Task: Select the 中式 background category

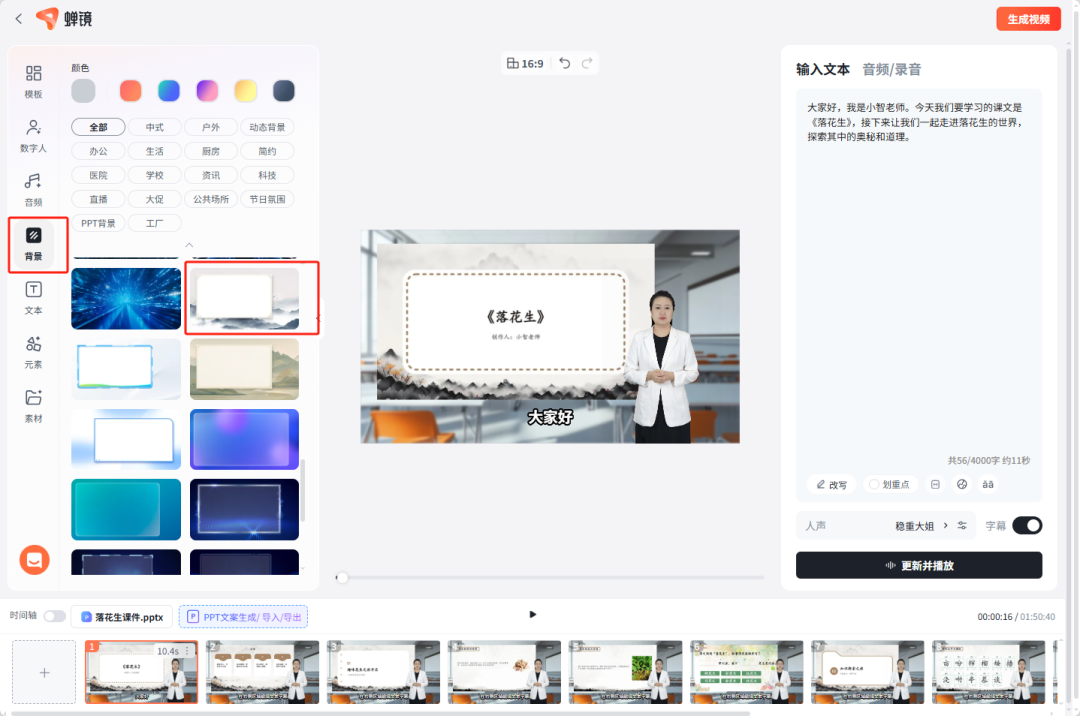Action: click(155, 127)
